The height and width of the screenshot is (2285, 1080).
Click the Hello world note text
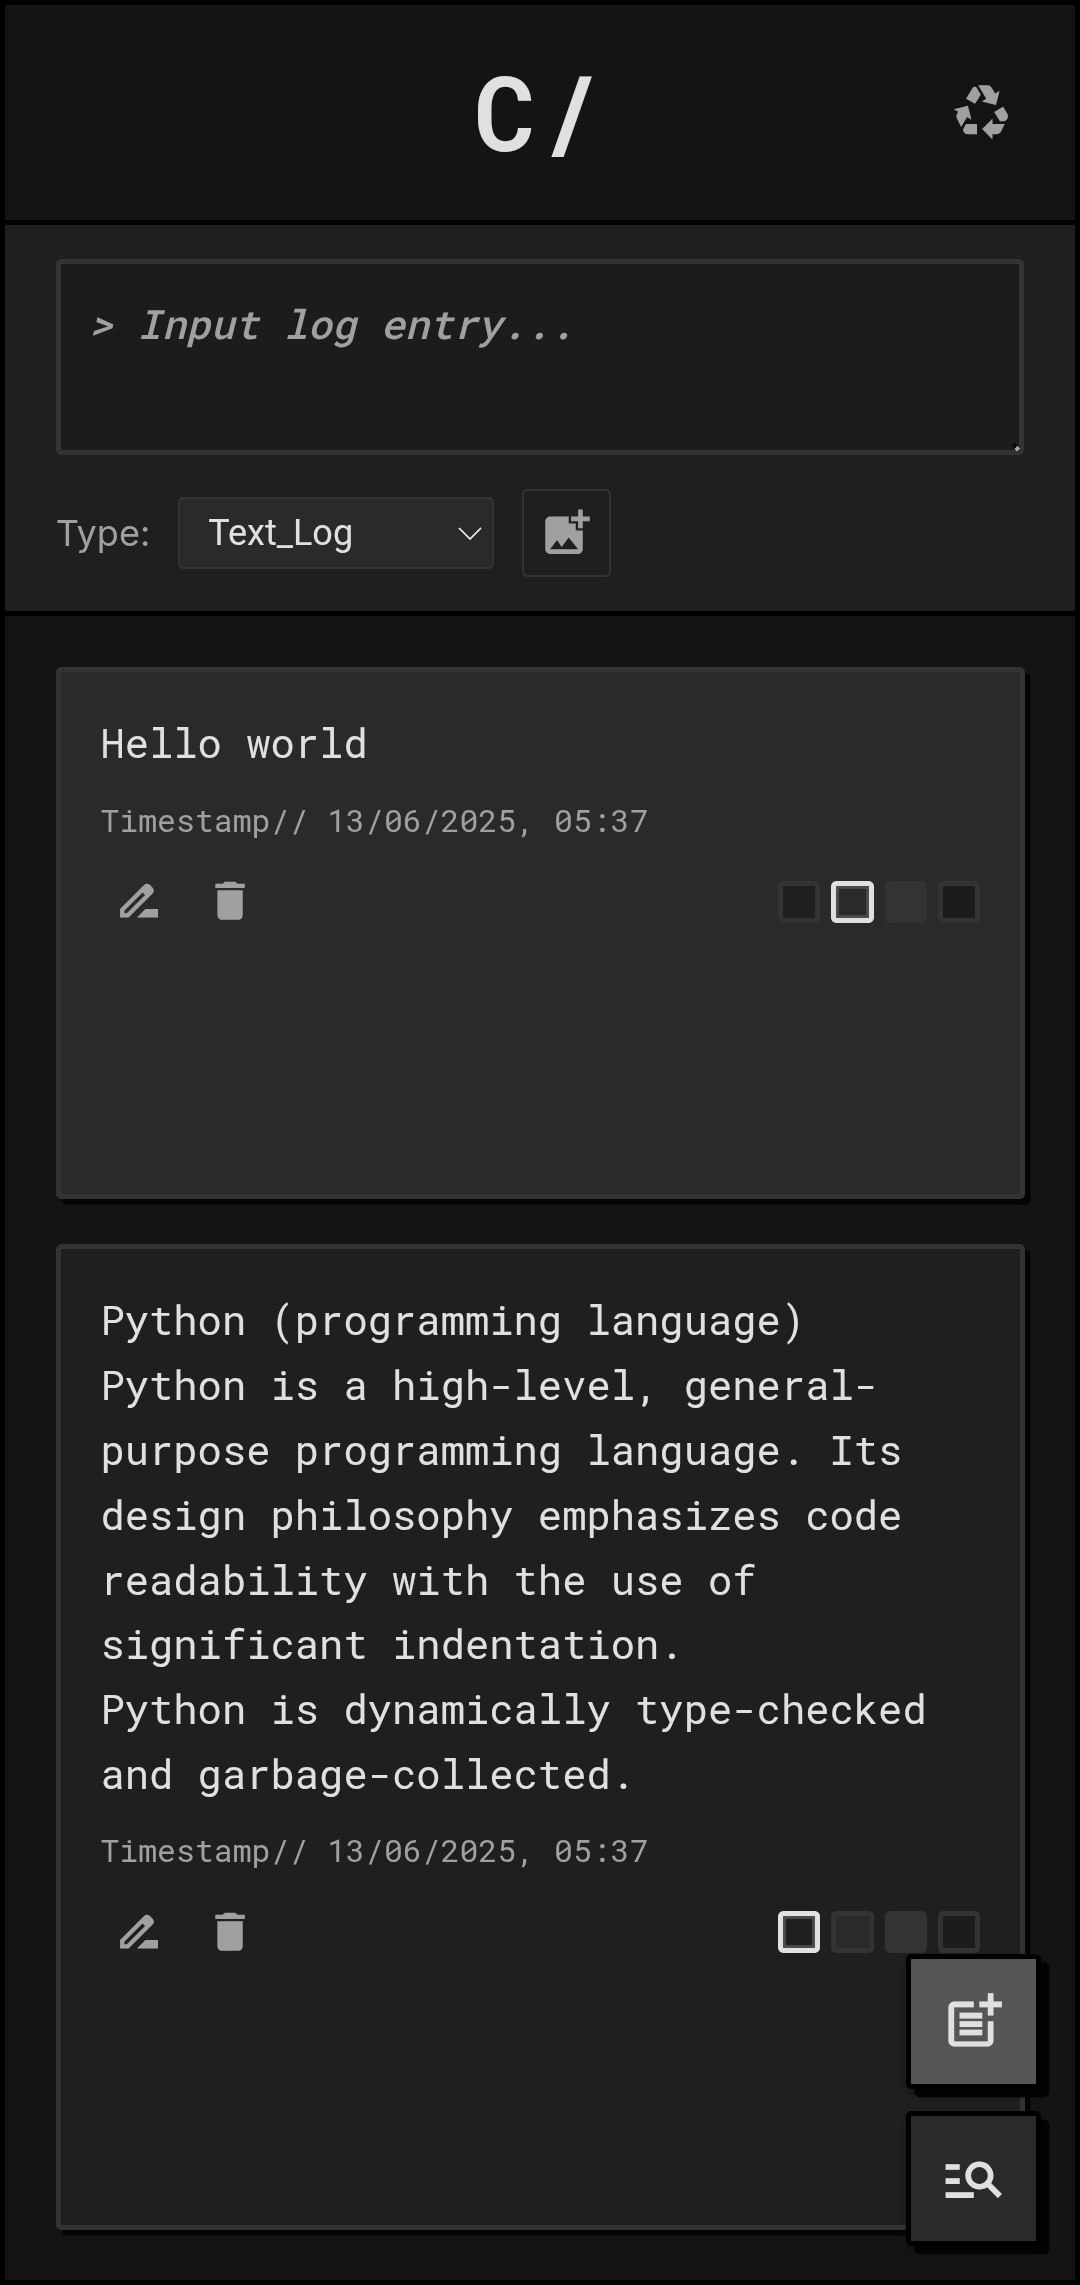(234, 745)
